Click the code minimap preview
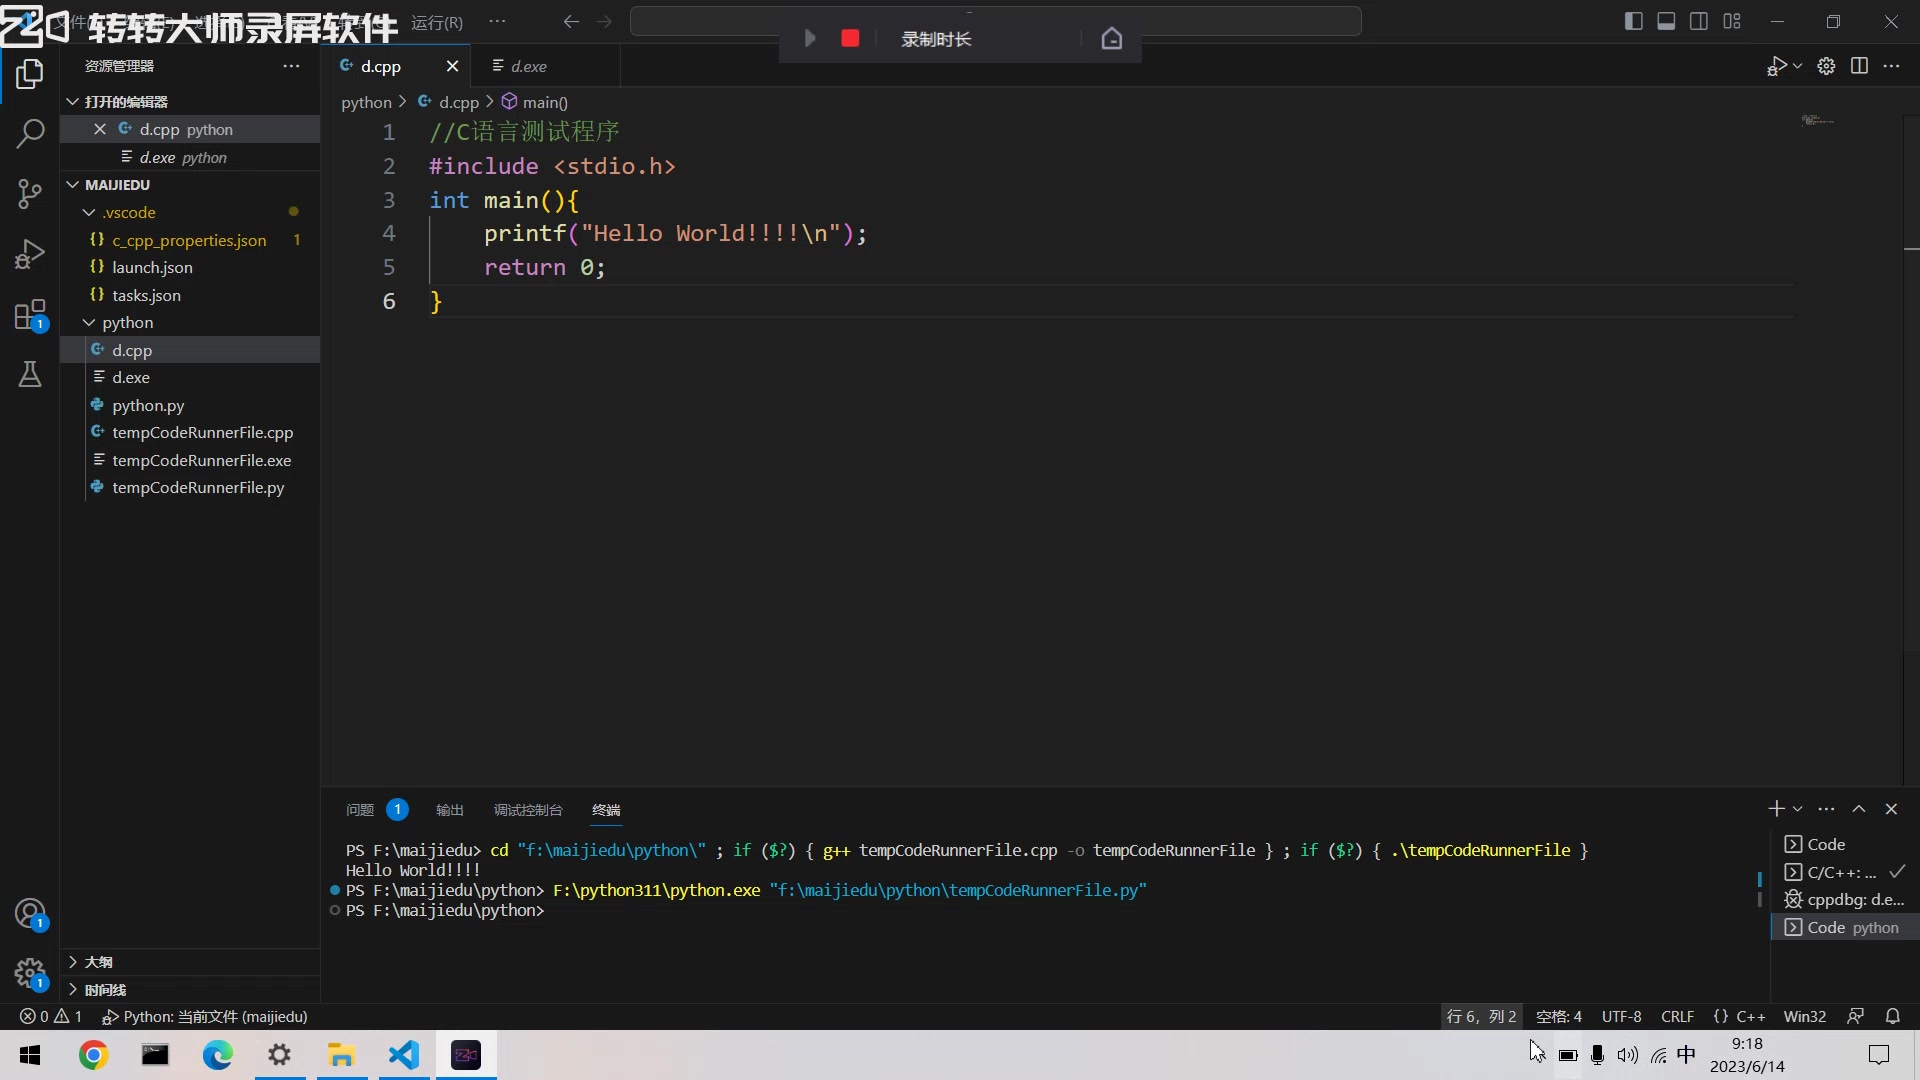This screenshot has height=1080, width=1920. [1817, 121]
